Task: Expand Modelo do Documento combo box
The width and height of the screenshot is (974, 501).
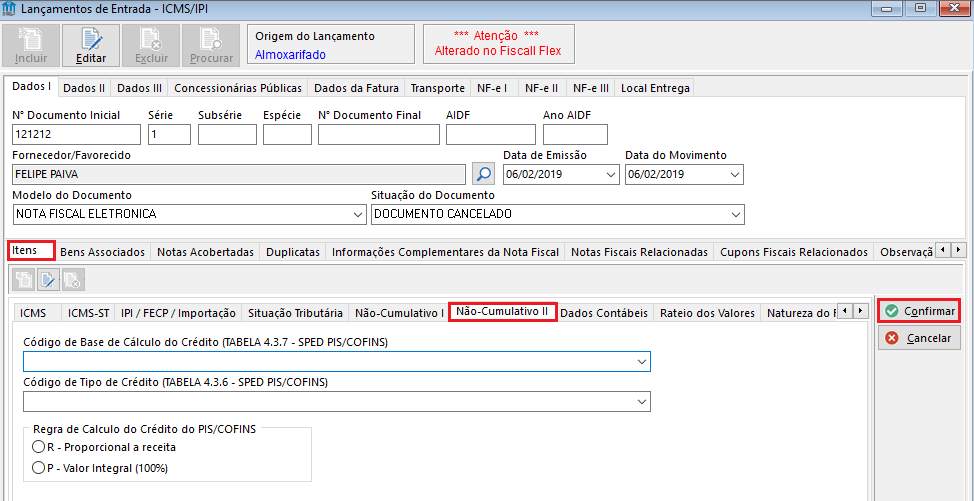Action: (x=358, y=214)
